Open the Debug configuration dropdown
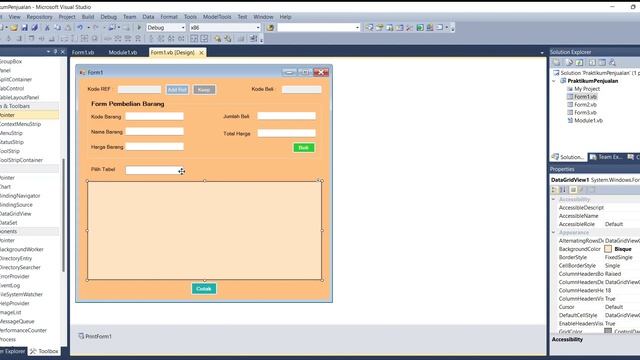 (x=183, y=27)
